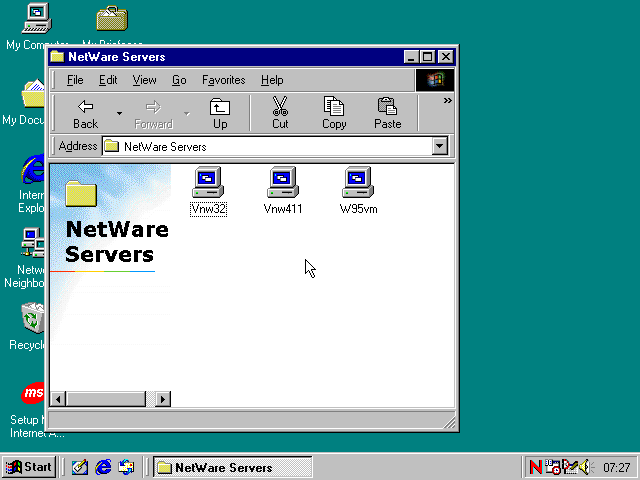The image size is (640, 480).
Task: Click the red Novell N tray icon
Action: 535,467
